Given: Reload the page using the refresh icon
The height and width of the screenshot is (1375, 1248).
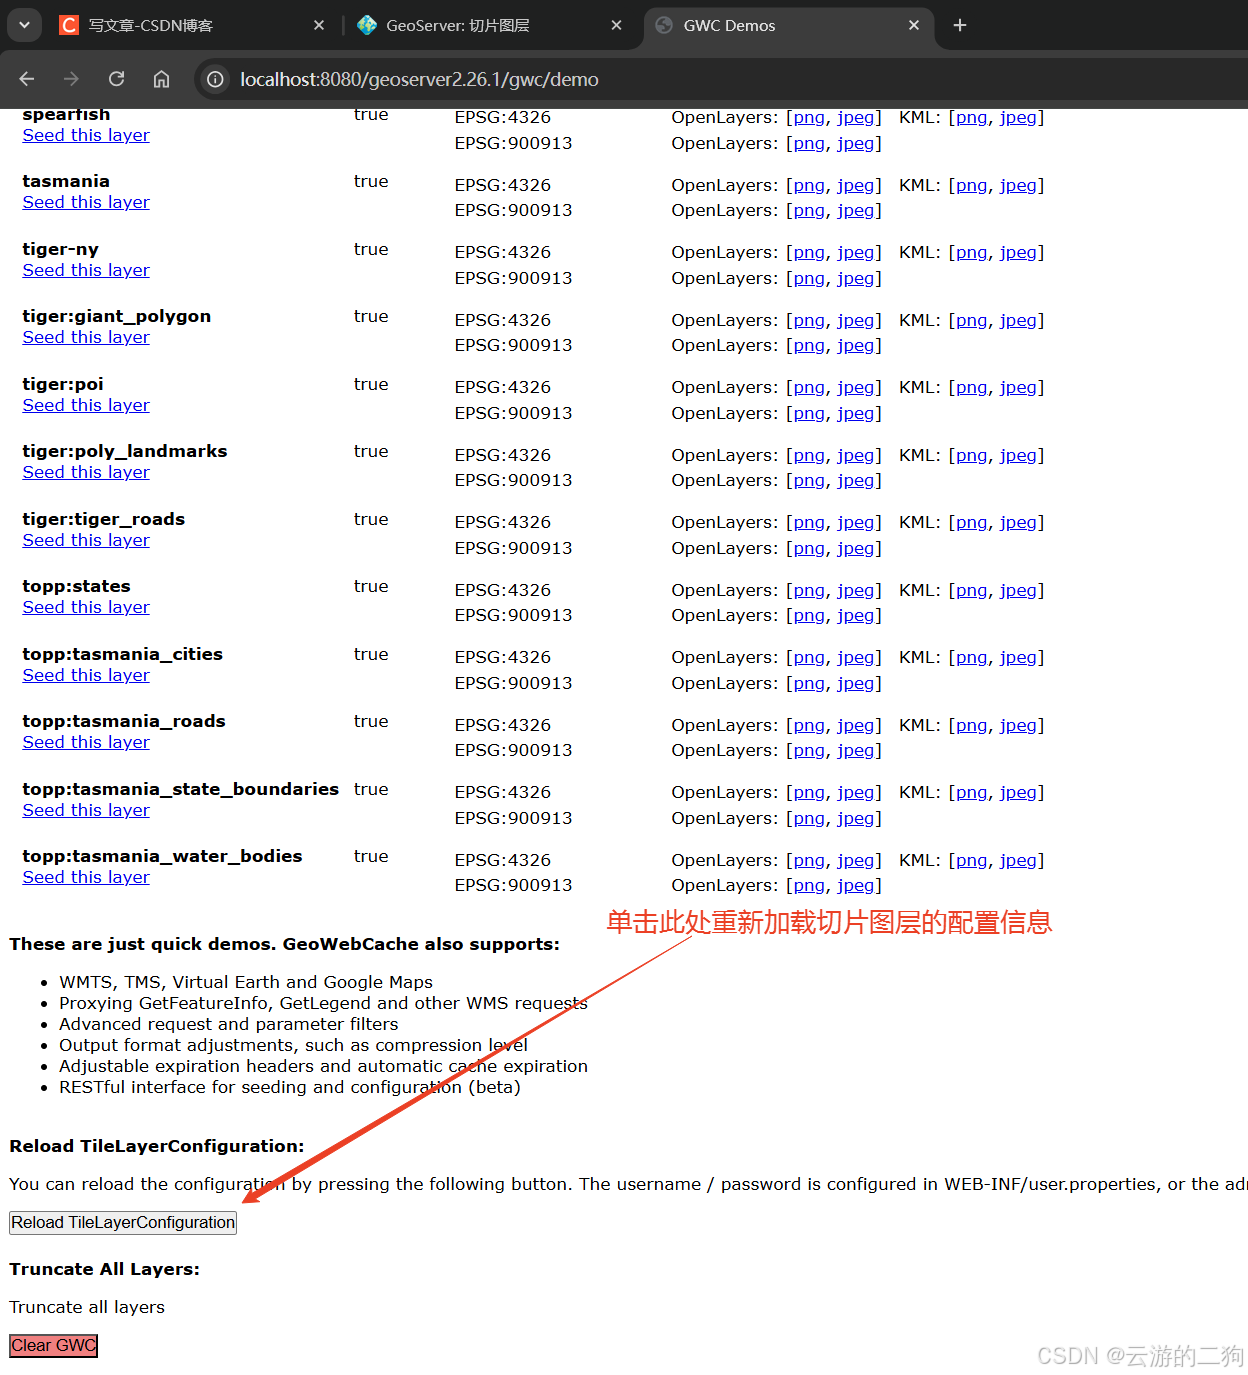Looking at the screenshot, I should pos(116,79).
